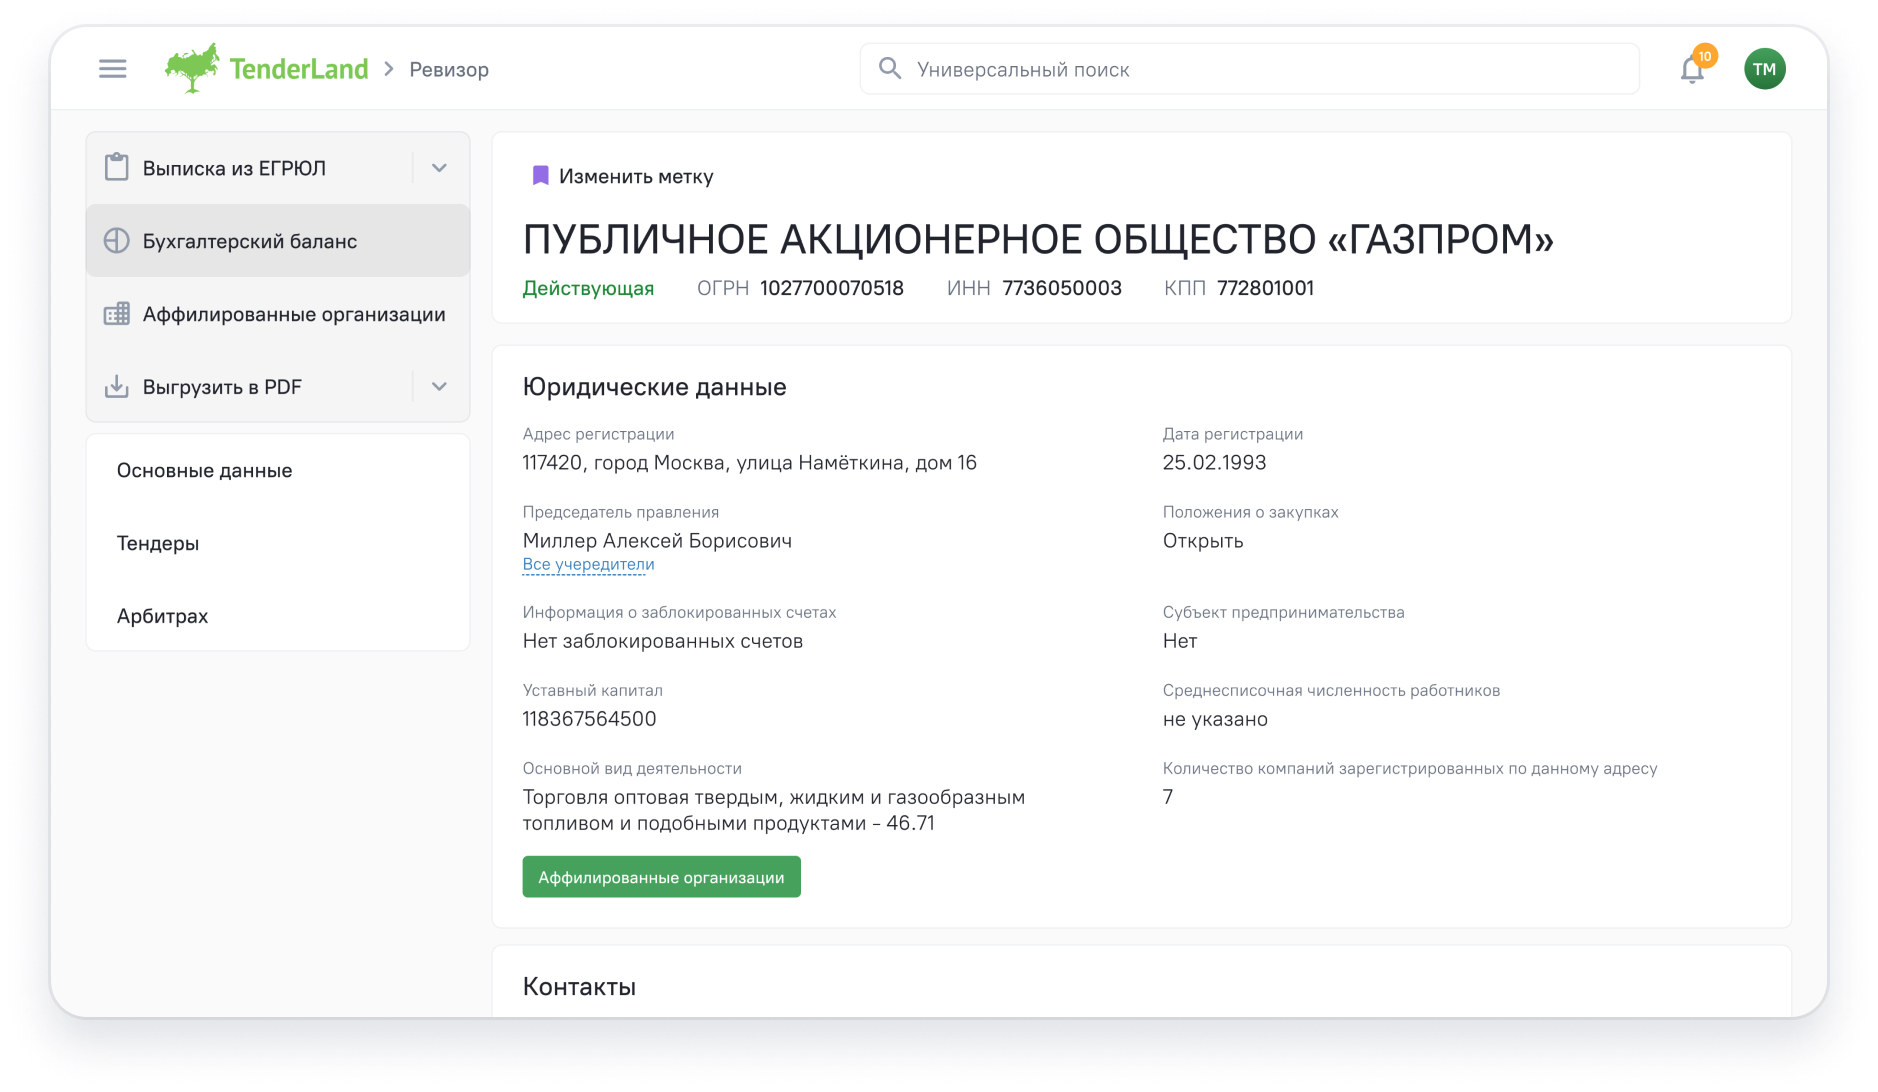Click the company count value 7

[x=1168, y=797]
